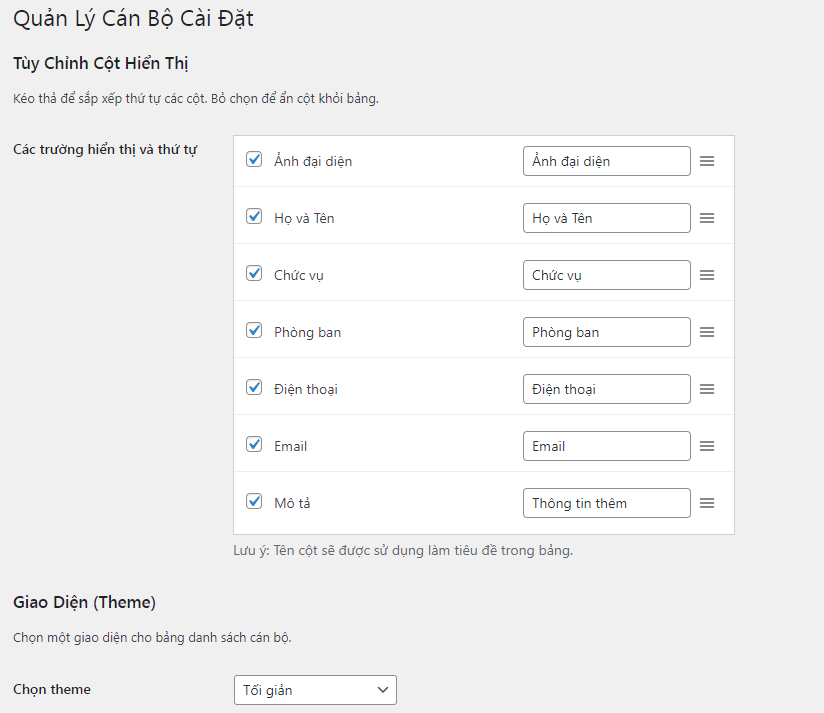824x713 pixels.
Task: Toggle the Email column checkbox
Action: click(x=254, y=444)
